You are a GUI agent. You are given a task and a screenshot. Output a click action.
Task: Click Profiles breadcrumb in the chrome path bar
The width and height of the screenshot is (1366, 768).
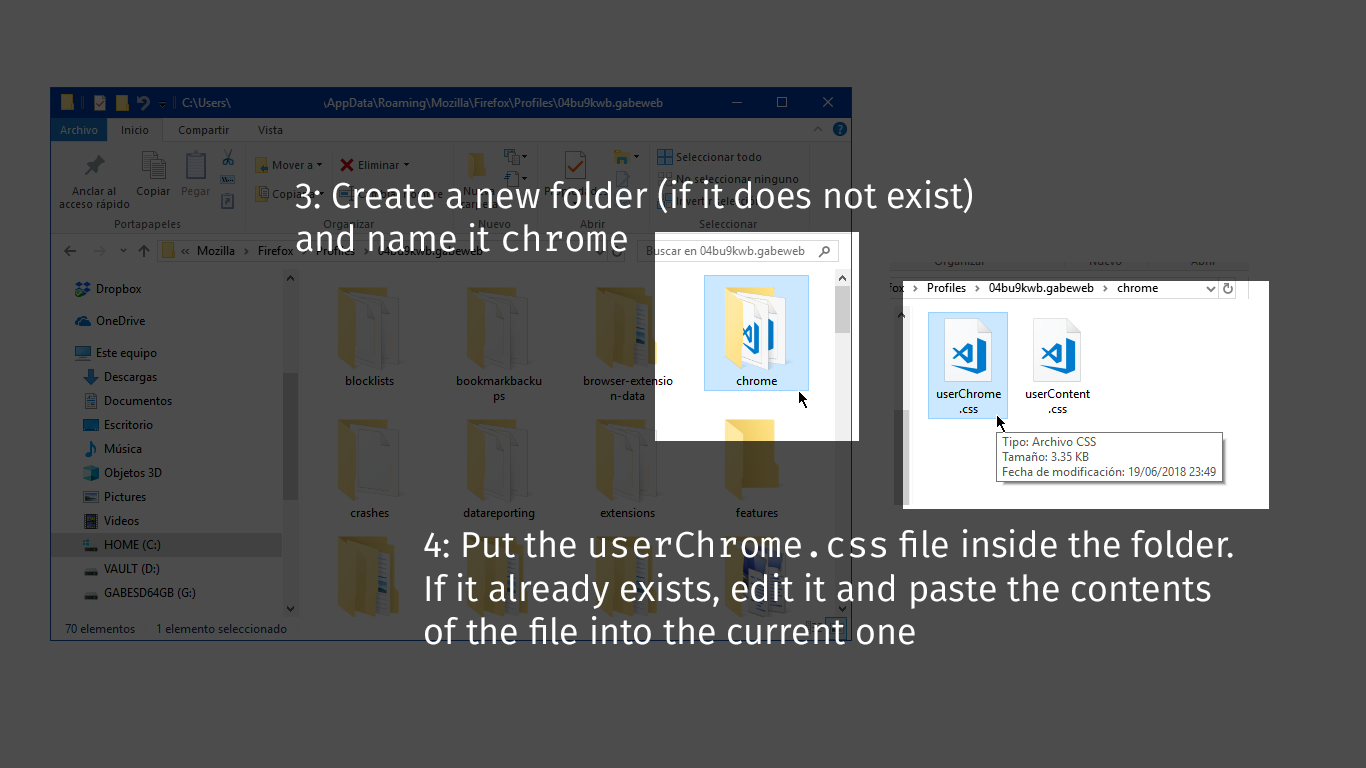(x=946, y=288)
